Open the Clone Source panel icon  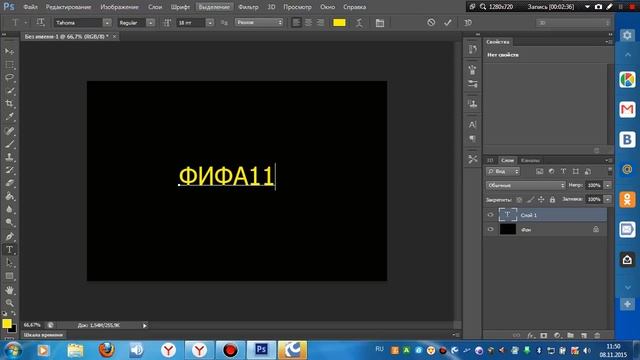473,104
